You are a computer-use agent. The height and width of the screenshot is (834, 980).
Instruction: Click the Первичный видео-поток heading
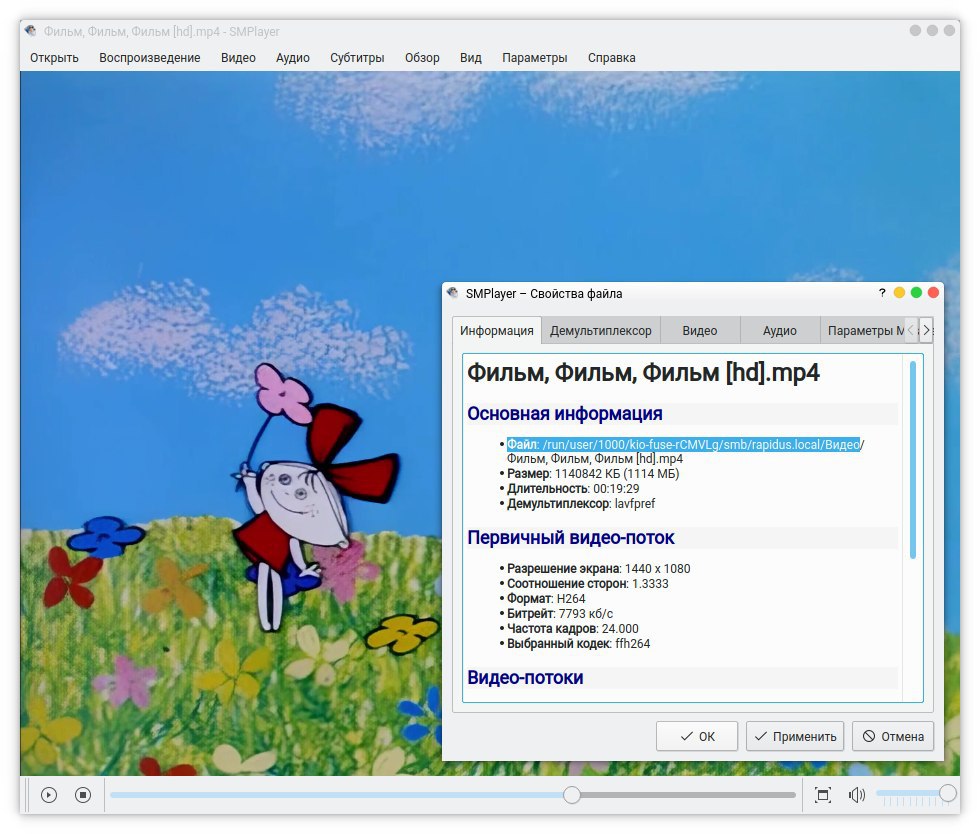(x=571, y=537)
